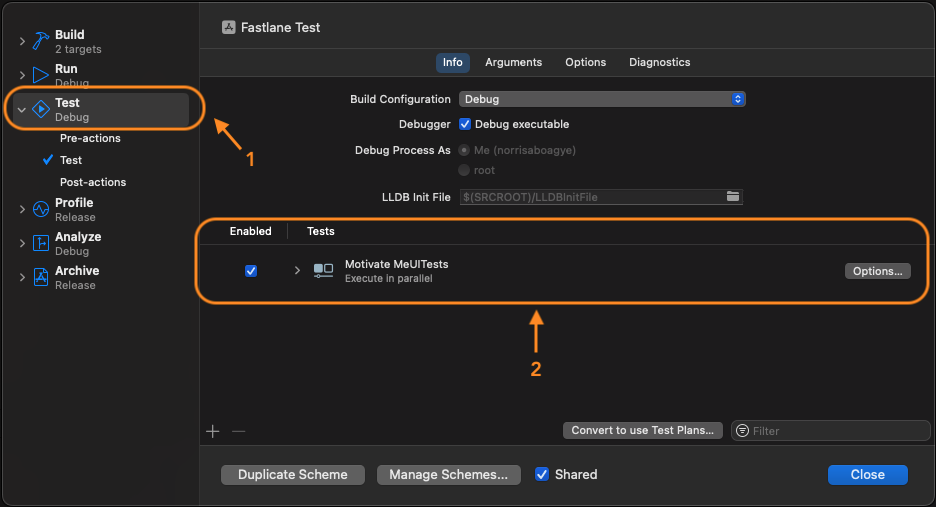
Task: Click the Archive icon in sidebar
Action: tap(40, 277)
